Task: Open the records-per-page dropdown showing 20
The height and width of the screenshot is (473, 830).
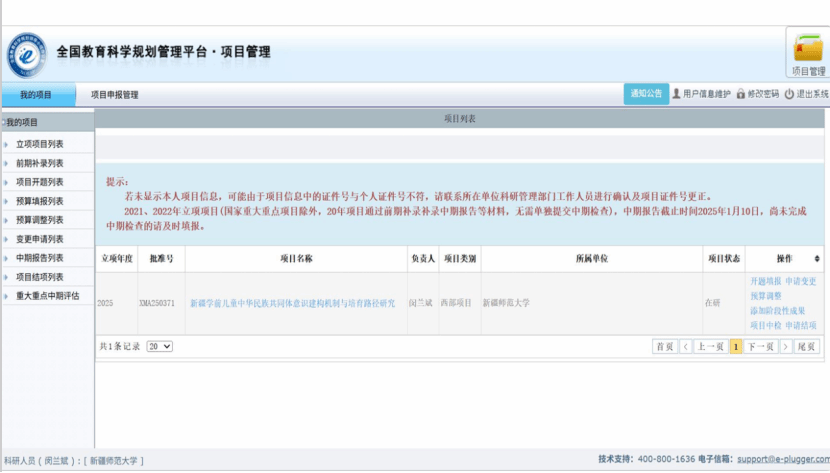Action: point(159,346)
